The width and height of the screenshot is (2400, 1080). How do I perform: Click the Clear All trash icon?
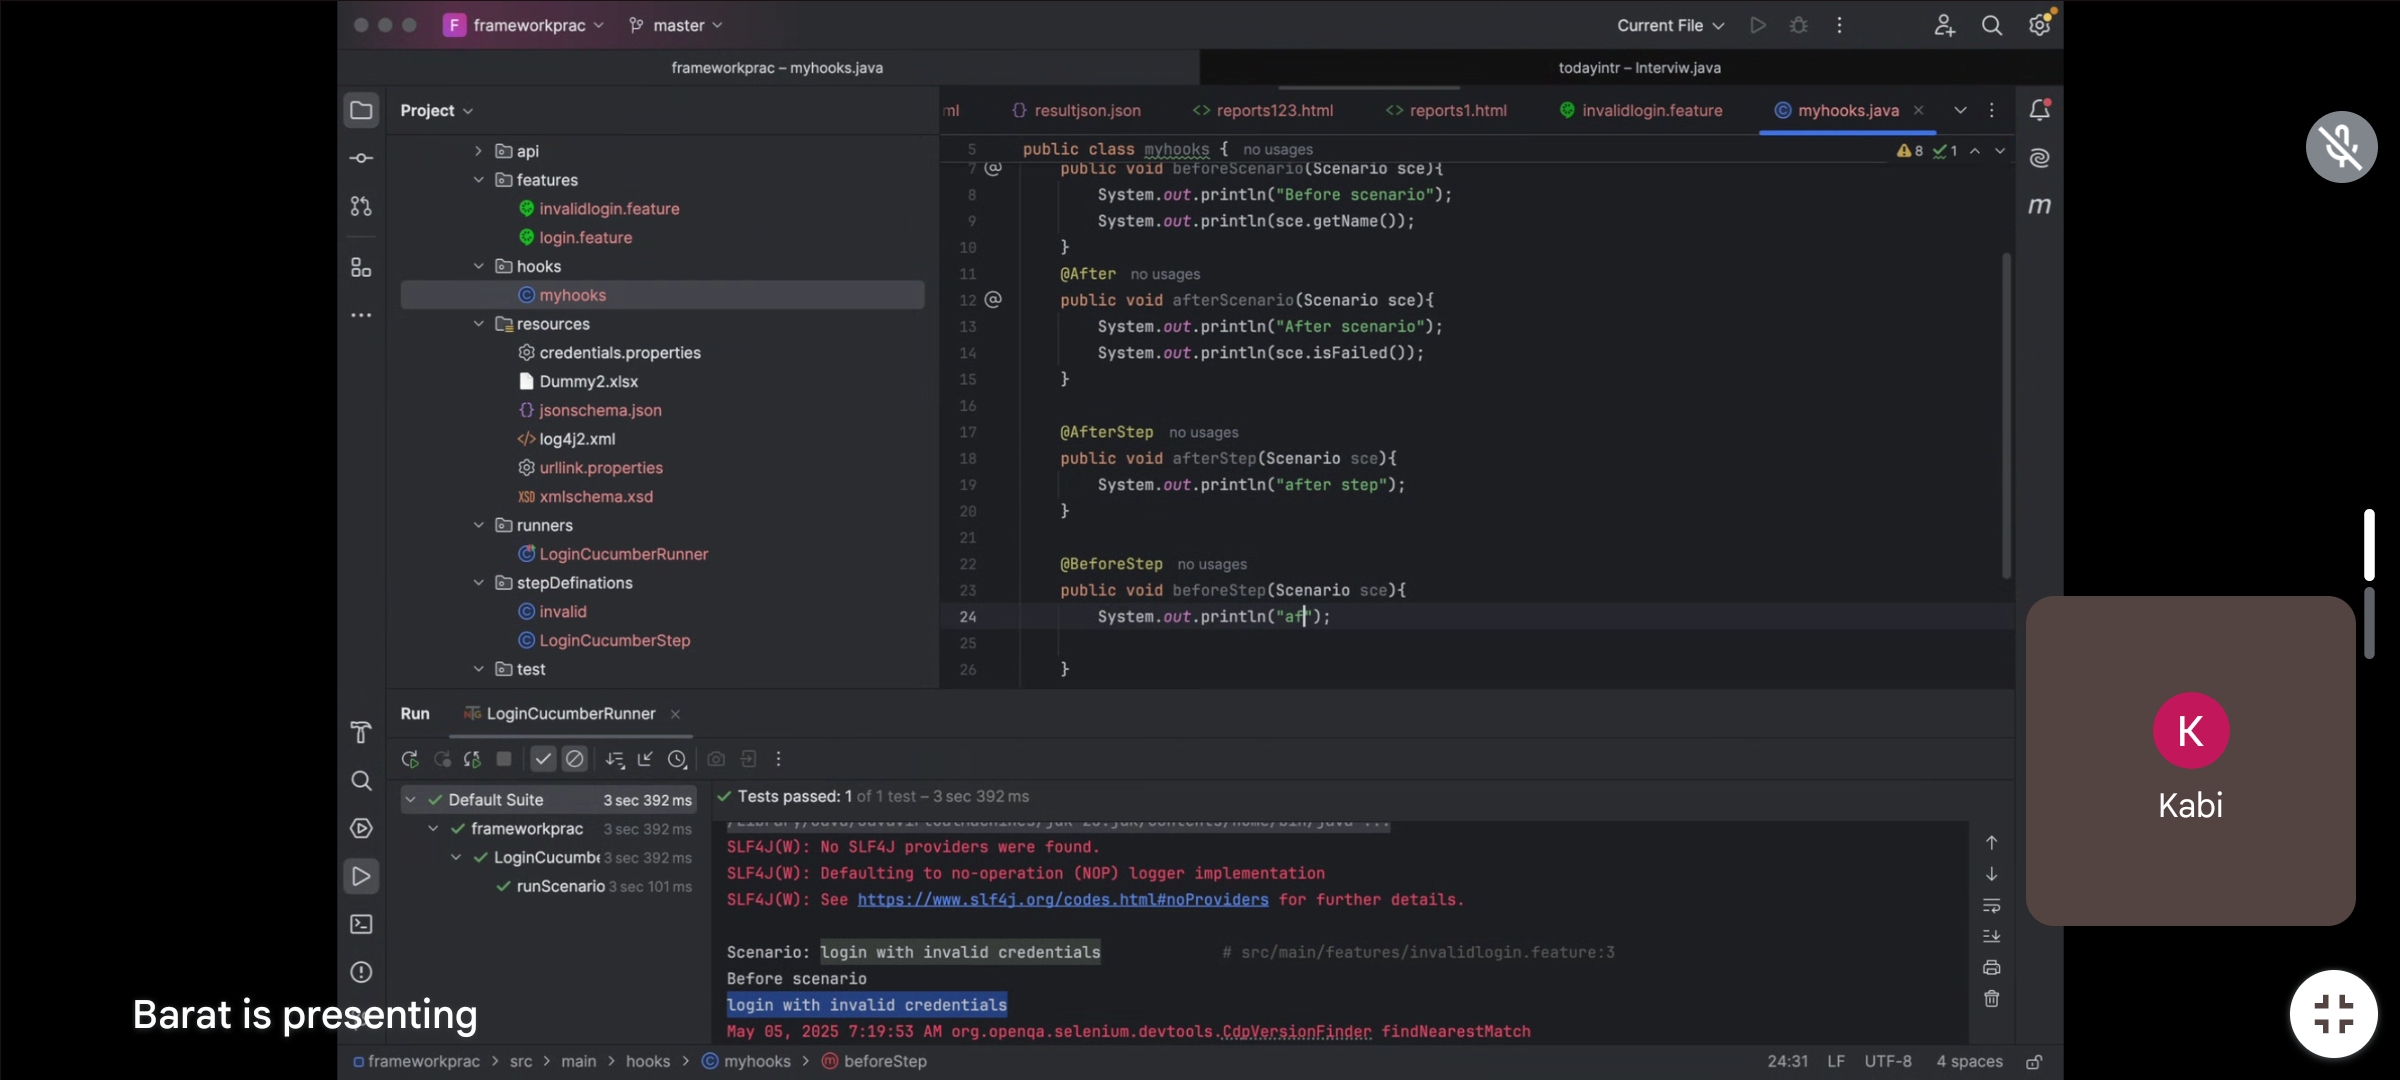pos(1992,999)
